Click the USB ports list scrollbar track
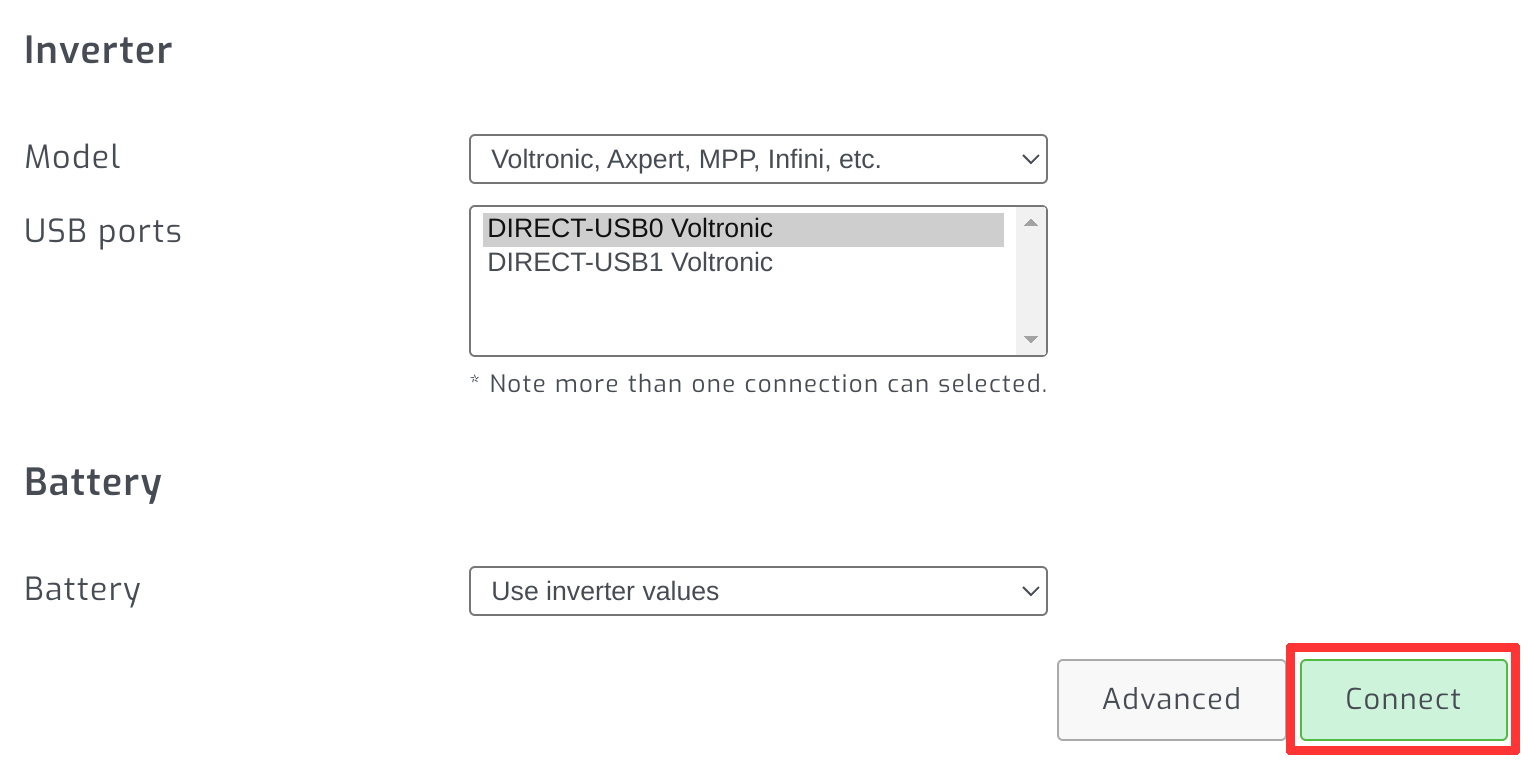The height and width of the screenshot is (764, 1528). point(1031,281)
